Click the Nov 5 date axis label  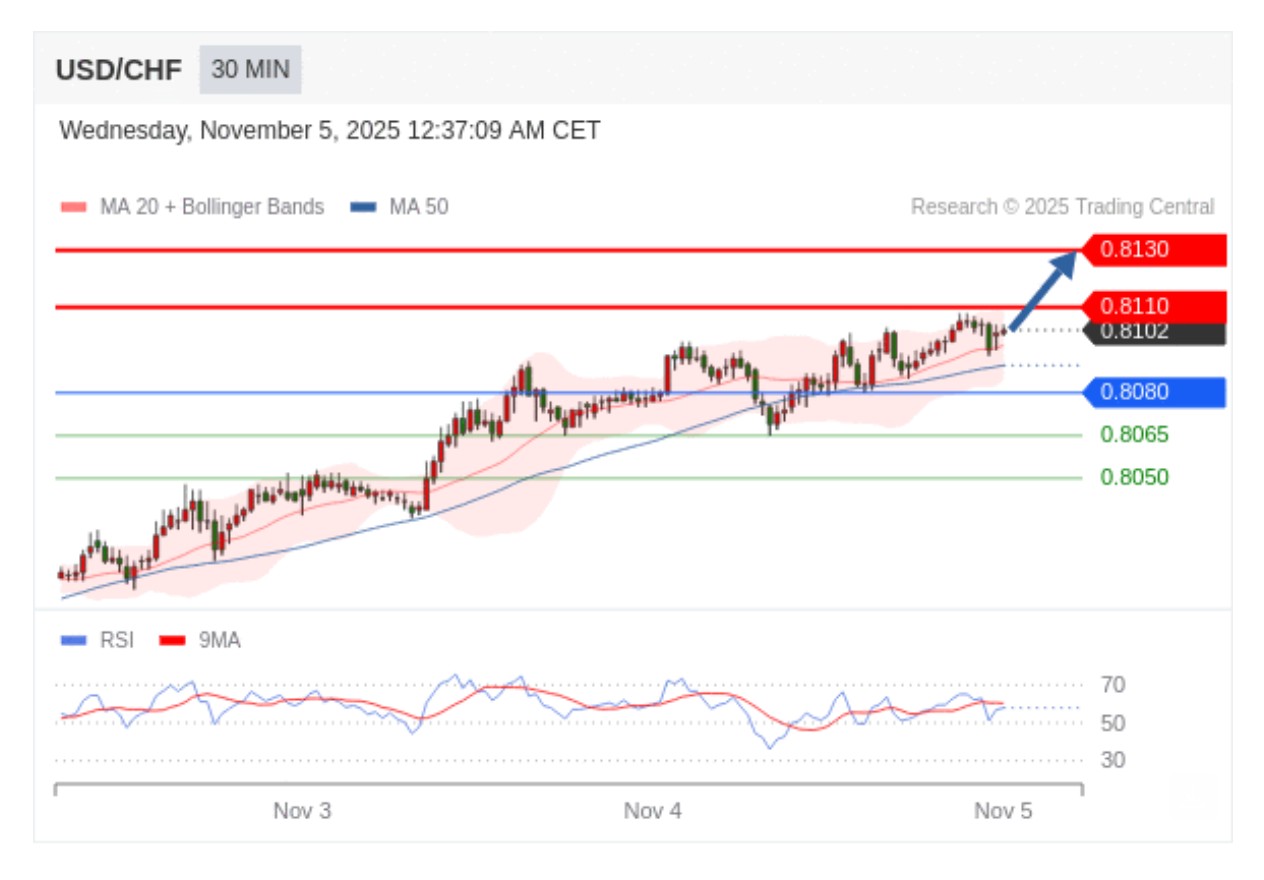click(x=1003, y=811)
